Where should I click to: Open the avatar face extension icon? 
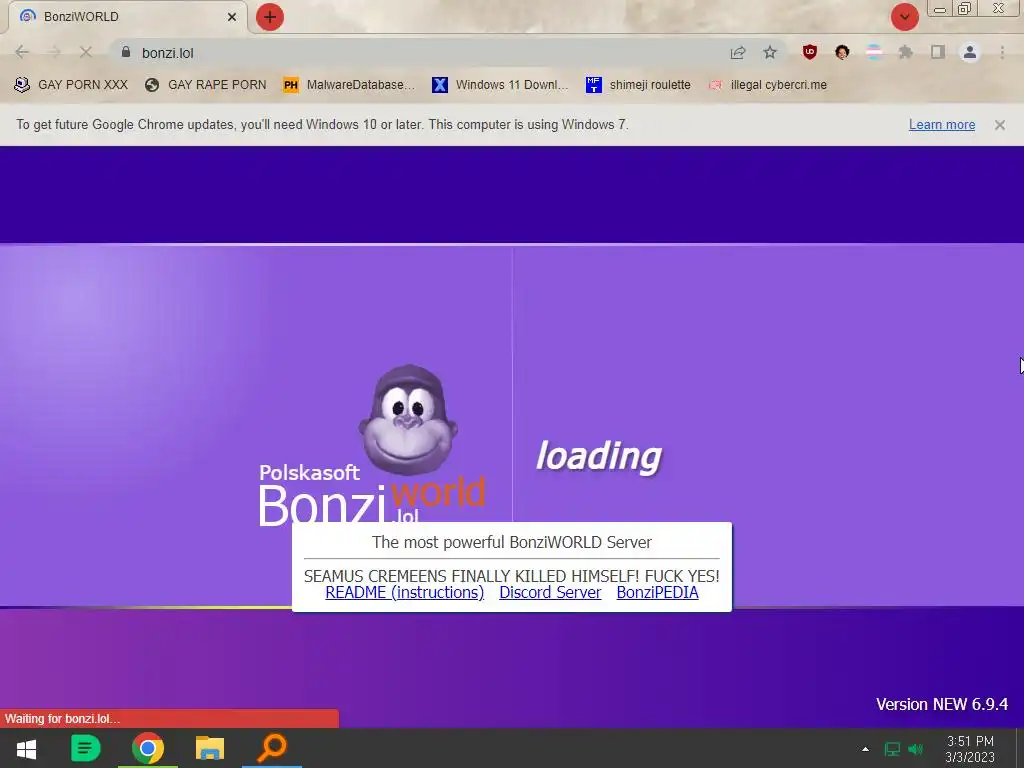pos(842,52)
